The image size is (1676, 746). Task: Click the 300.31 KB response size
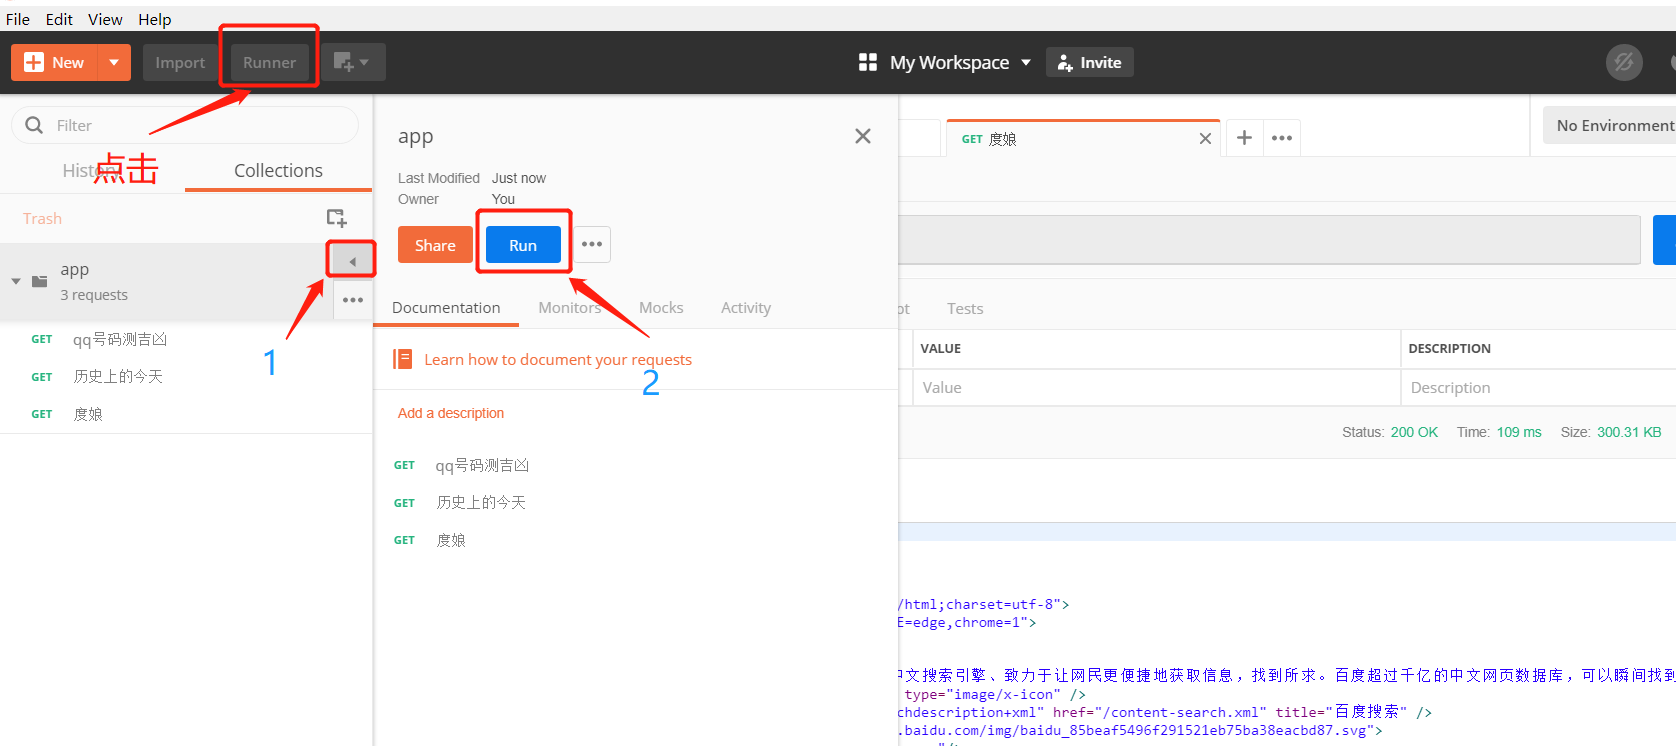coord(1629,432)
